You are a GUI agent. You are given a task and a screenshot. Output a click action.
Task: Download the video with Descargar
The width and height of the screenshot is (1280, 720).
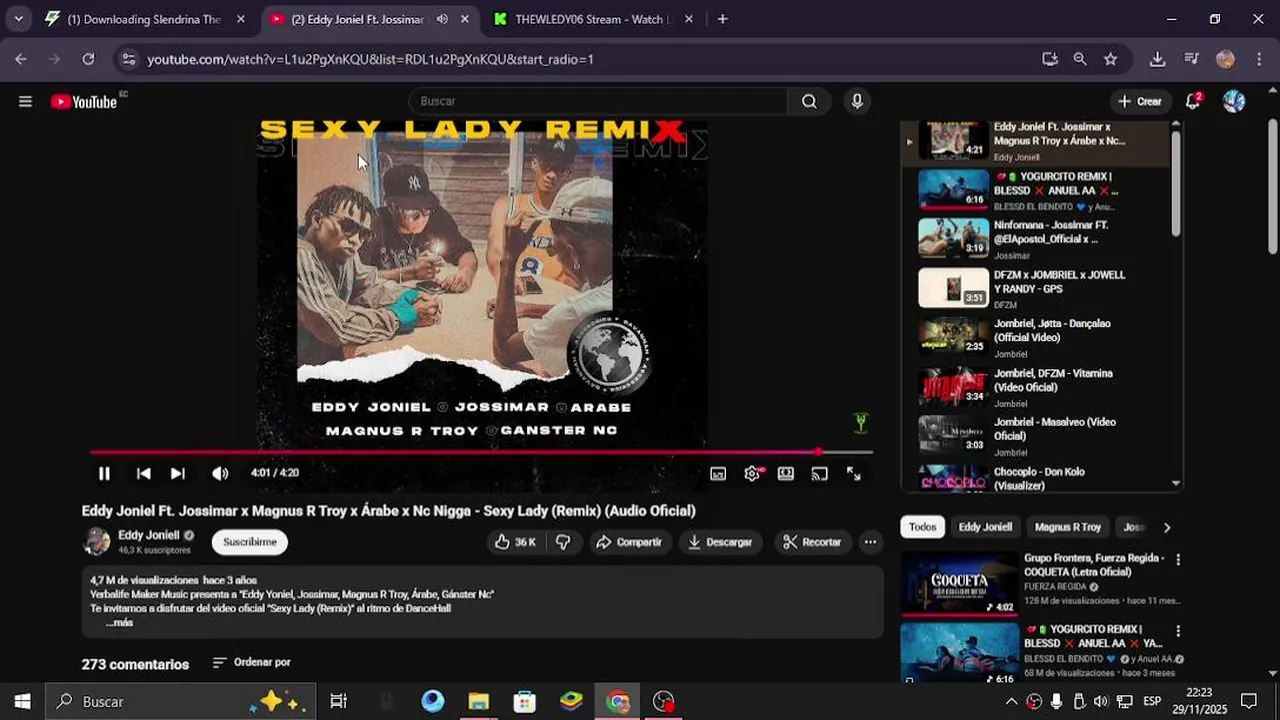720,542
